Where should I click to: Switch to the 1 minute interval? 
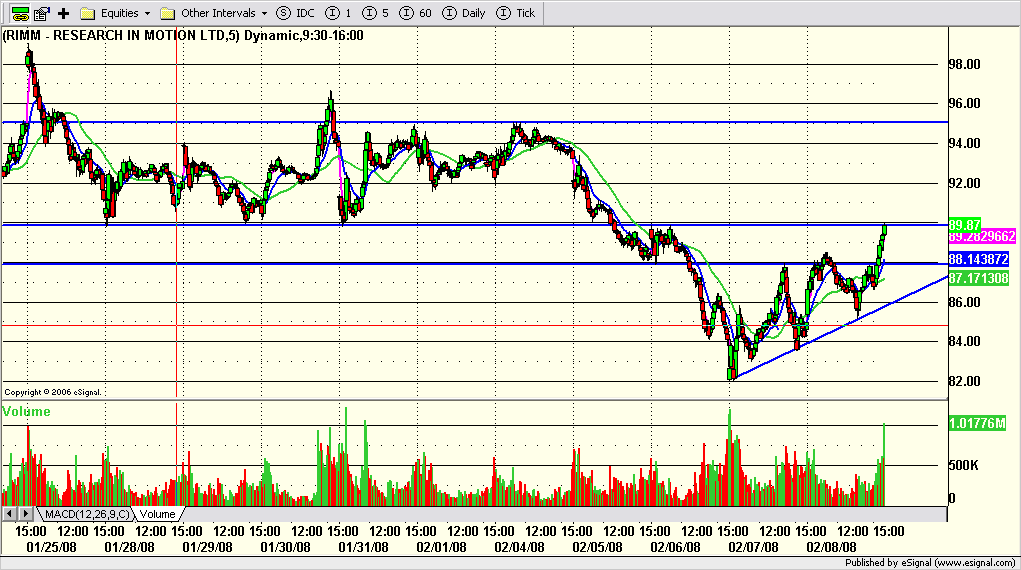click(x=339, y=13)
